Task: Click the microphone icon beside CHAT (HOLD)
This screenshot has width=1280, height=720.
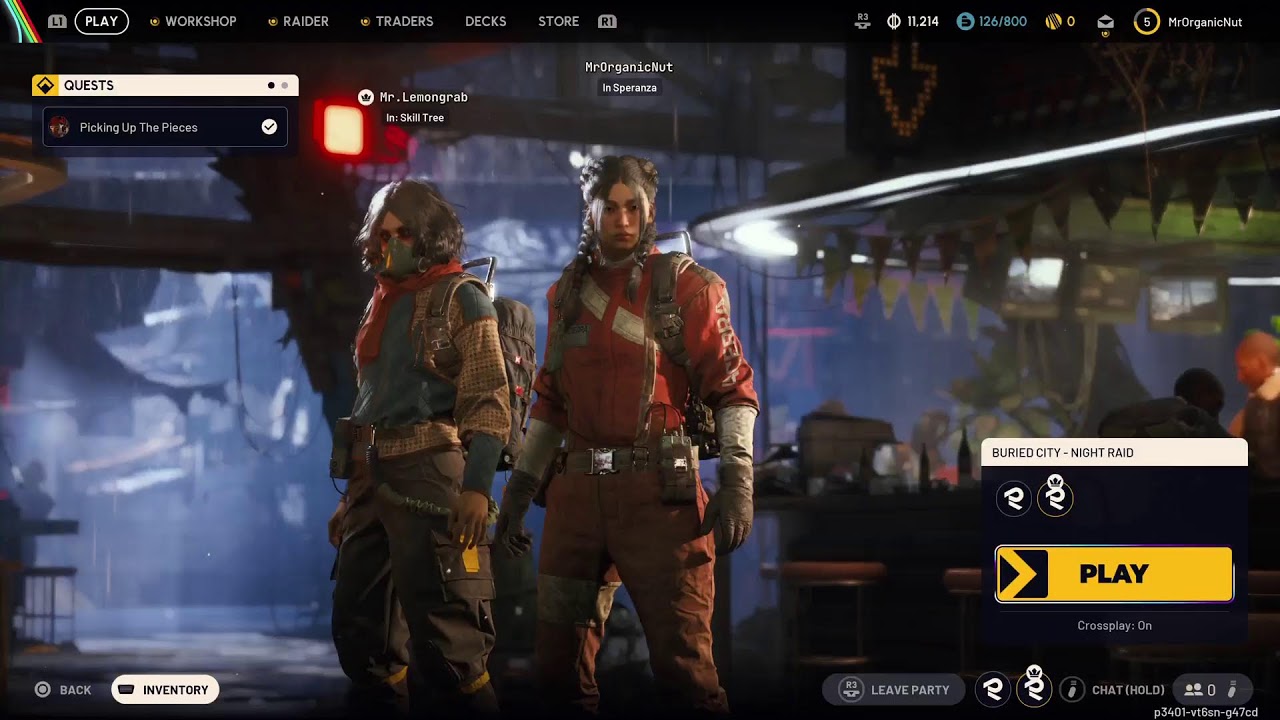Action: pyautogui.click(x=1072, y=689)
